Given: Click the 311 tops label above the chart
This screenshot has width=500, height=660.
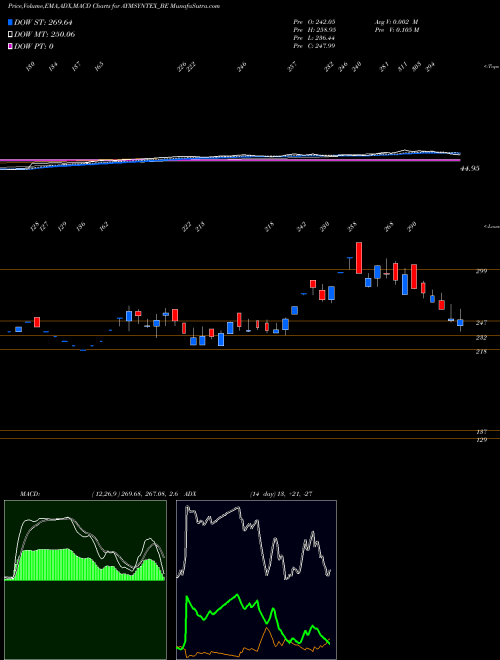Looking at the screenshot, I should tap(403, 67).
